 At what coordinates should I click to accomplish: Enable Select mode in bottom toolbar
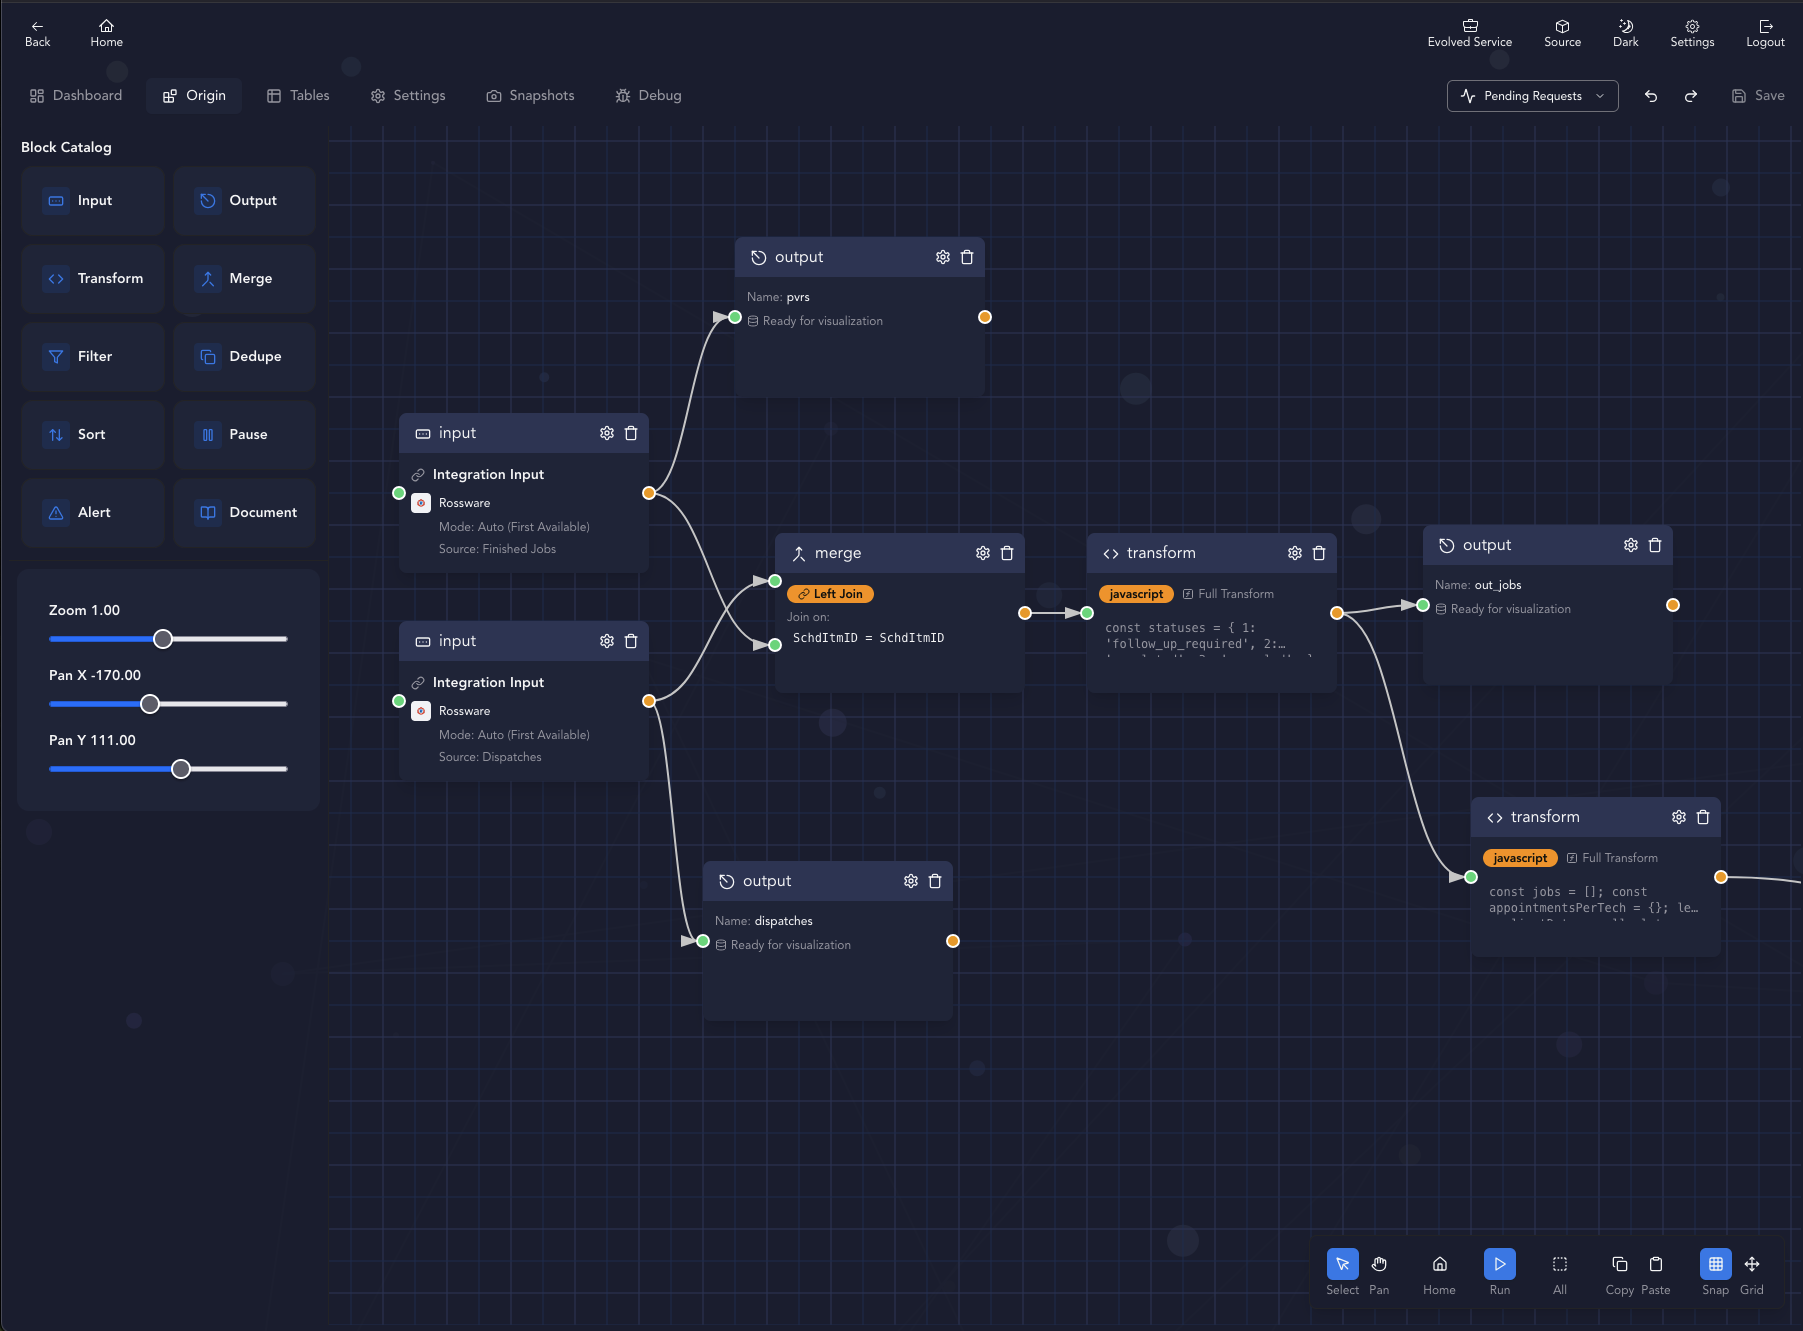pyautogui.click(x=1342, y=1263)
